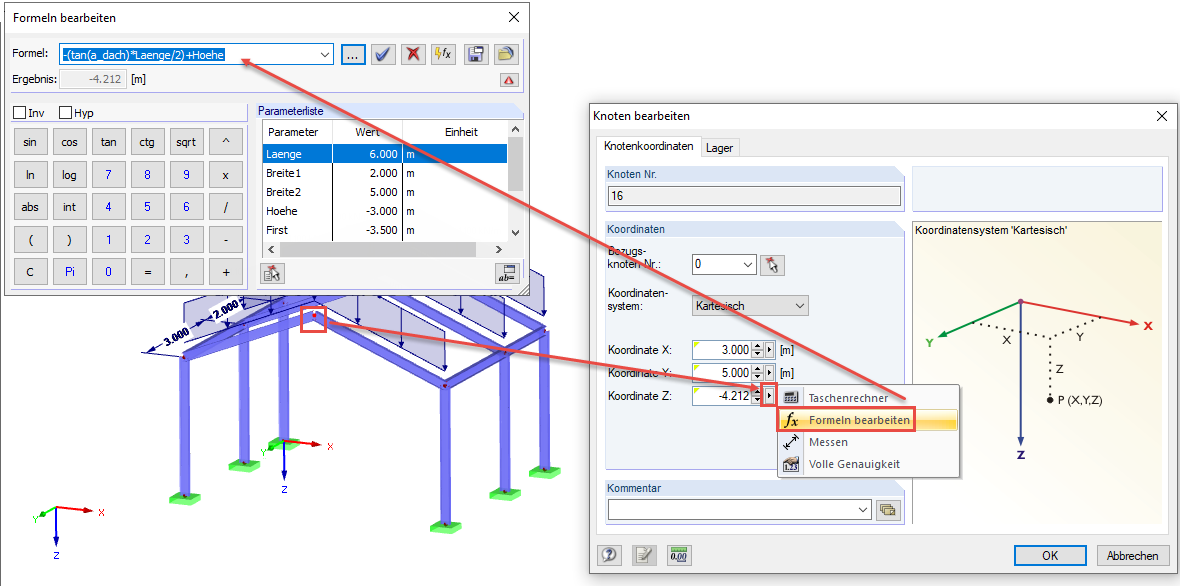The height and width of the screenshot is (586, 1180).
Task: Open the Koordinatensystem Kartesisch dropdown
Action: (x=800, y=305)
